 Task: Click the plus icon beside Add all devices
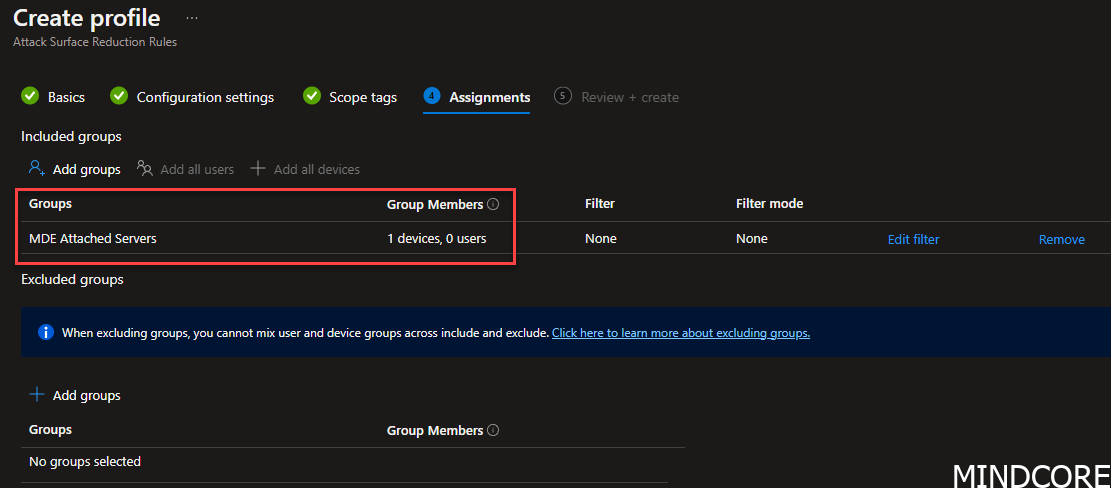click(x=259, y=169)
